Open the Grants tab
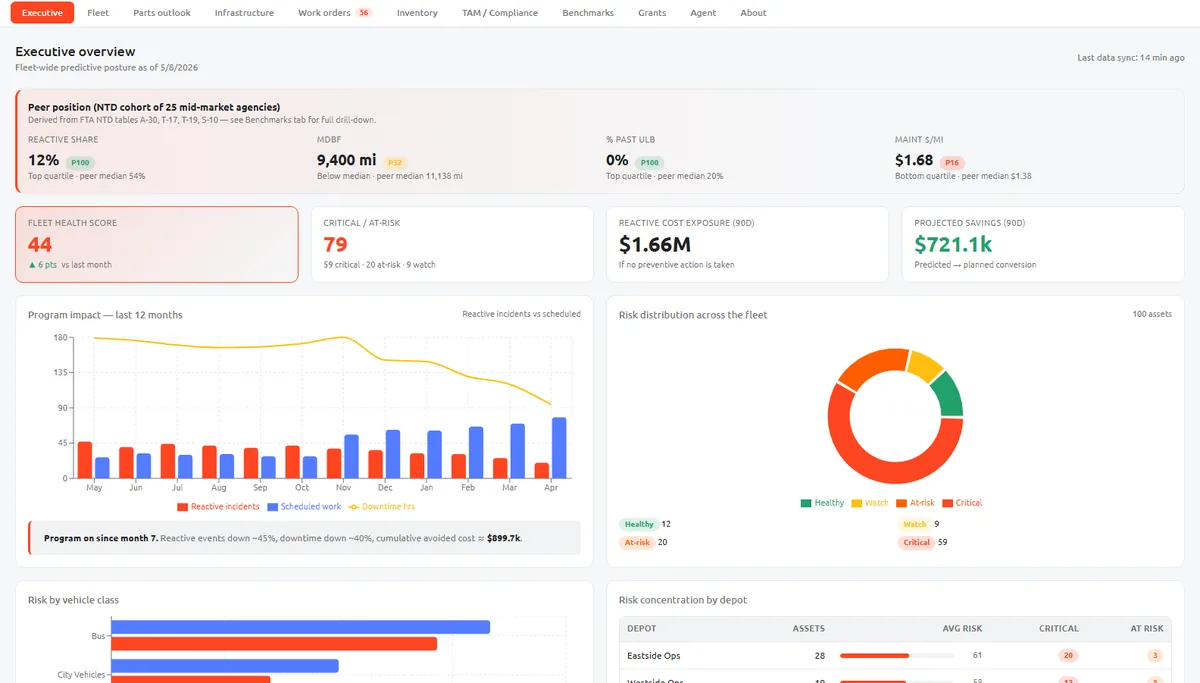Viewport: 1200px width, 683px height. [652, 13]
